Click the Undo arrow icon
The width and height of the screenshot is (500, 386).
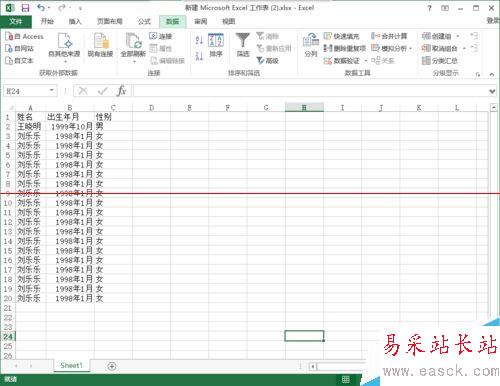41,8
